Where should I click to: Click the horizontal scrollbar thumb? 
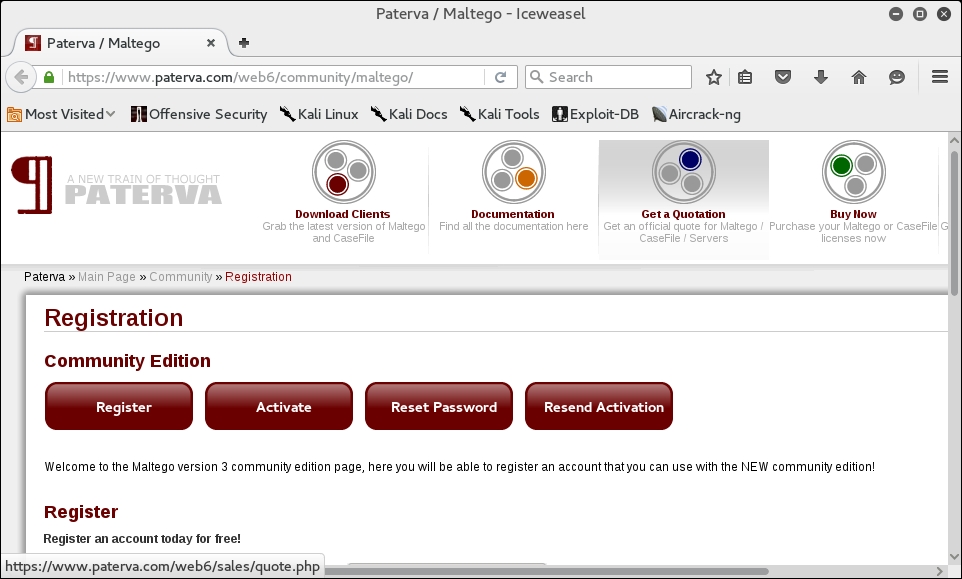click(547, 571)
